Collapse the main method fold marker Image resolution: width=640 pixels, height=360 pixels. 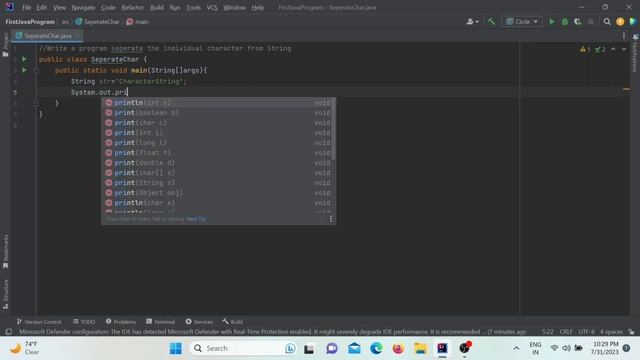[x=36, y=70]
